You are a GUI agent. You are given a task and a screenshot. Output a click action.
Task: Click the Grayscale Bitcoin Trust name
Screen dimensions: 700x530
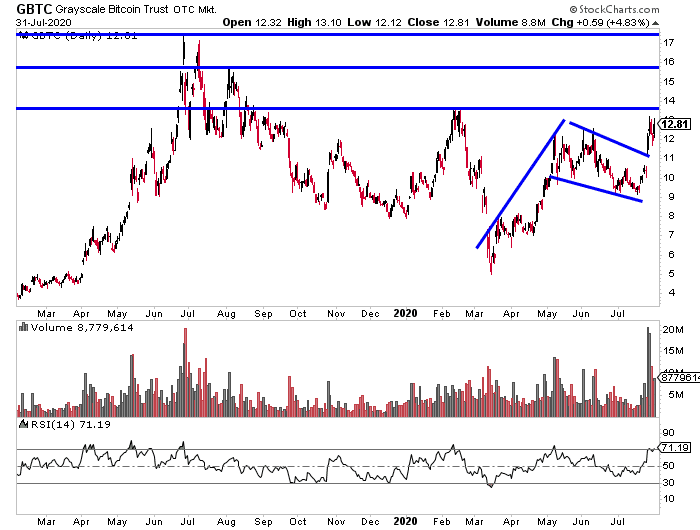tap(112, 9)
